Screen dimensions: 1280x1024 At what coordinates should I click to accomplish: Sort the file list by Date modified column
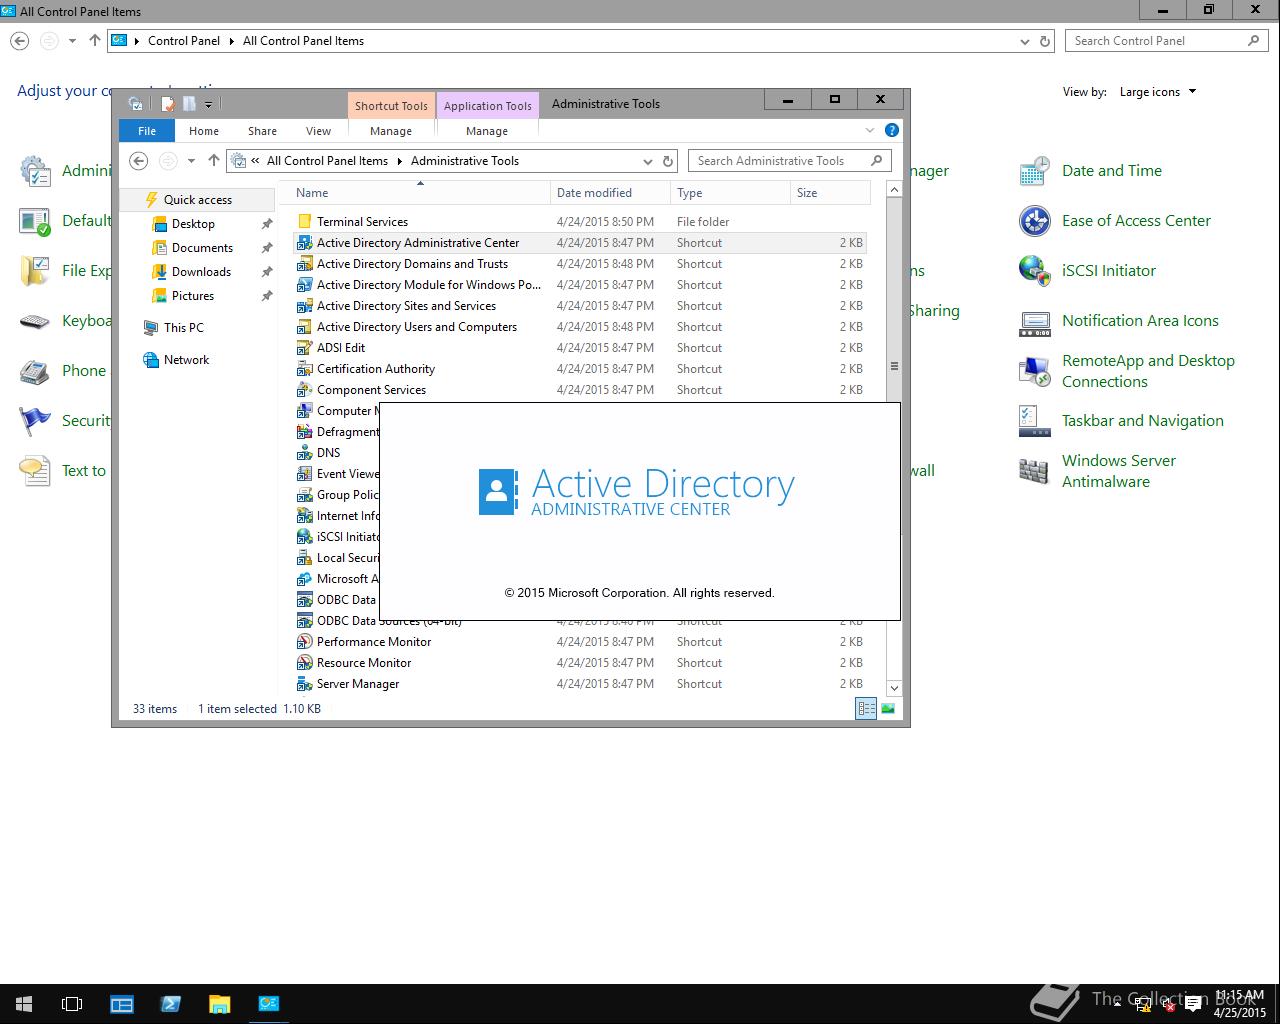(610, 193)
